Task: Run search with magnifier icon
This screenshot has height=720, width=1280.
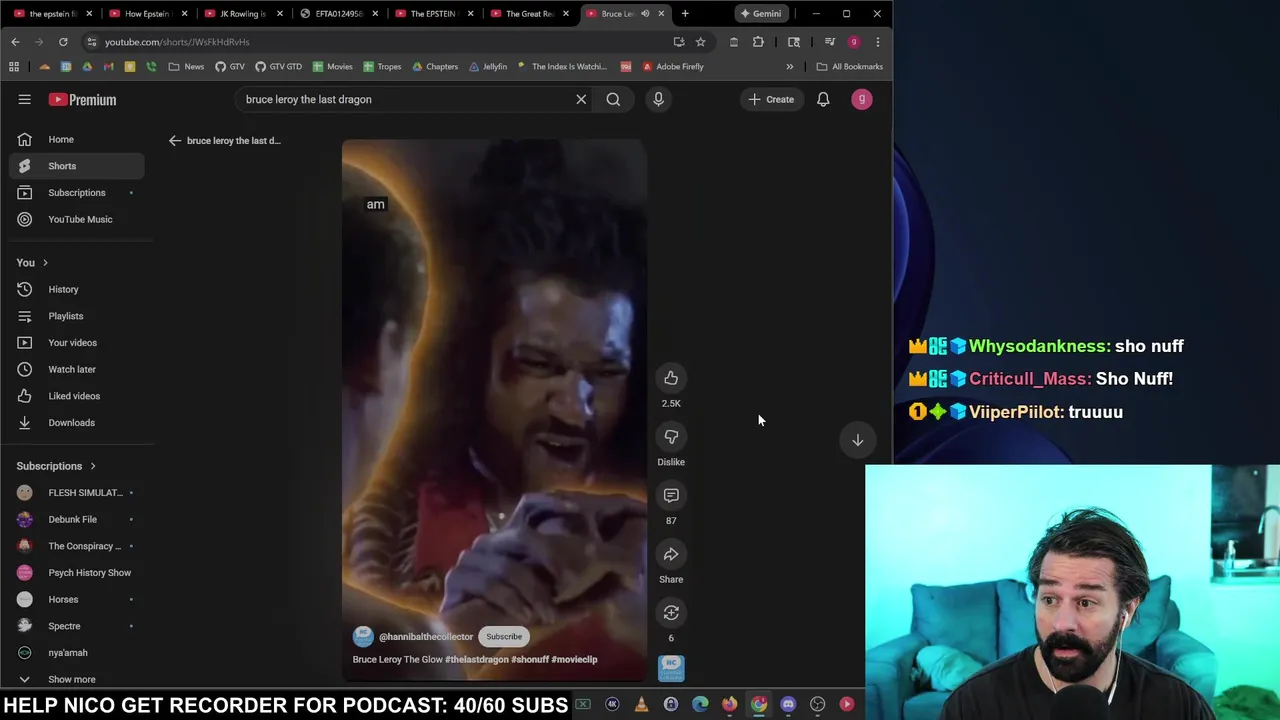Action: [613, 99]
